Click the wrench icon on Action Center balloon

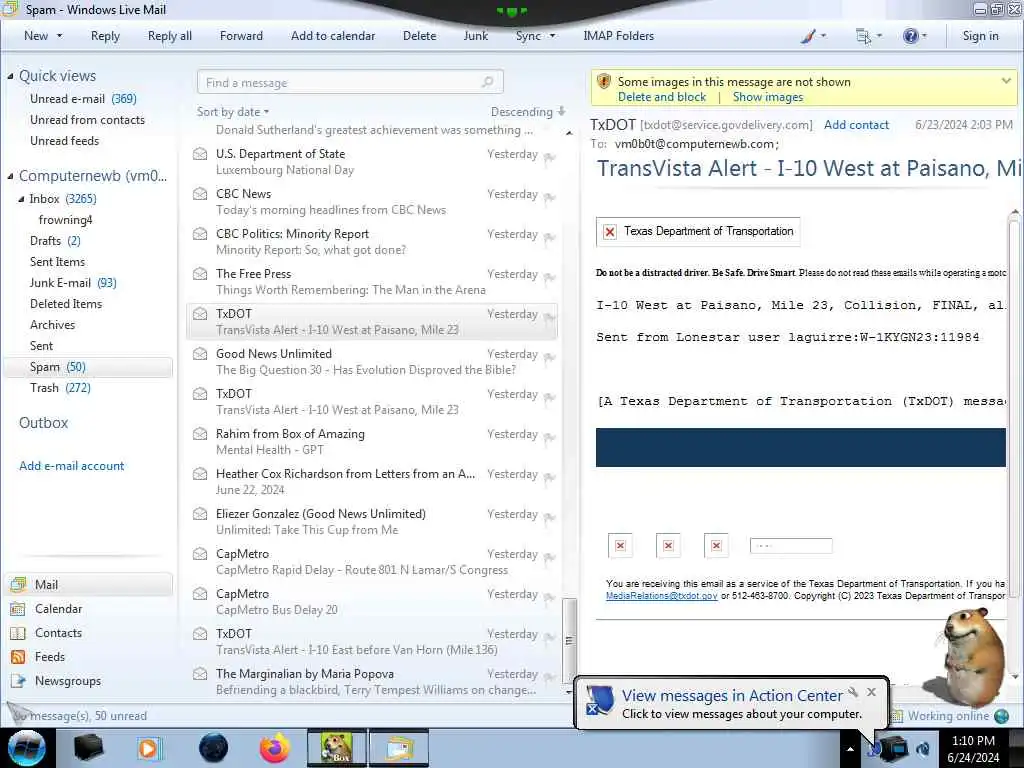click(x=853, y=692)
